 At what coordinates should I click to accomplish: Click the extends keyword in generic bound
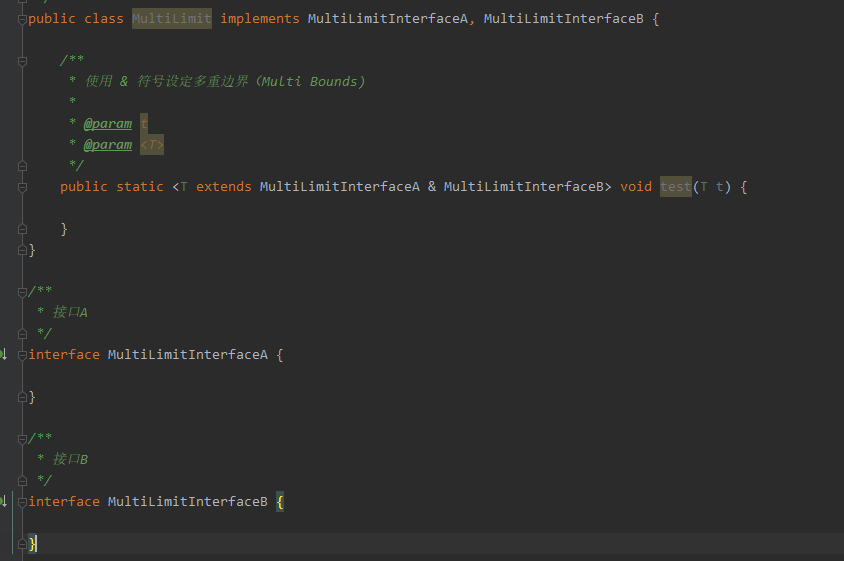point(224,187)
